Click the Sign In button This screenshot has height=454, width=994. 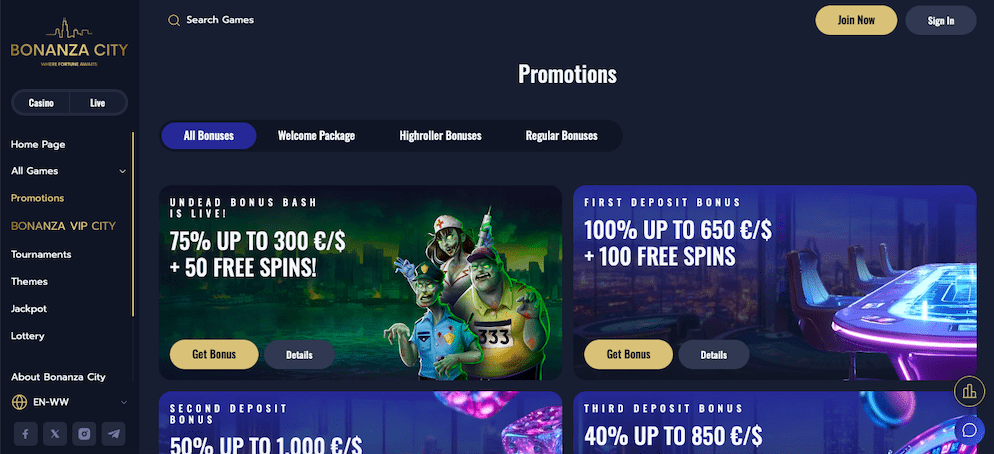click(941, 20)
